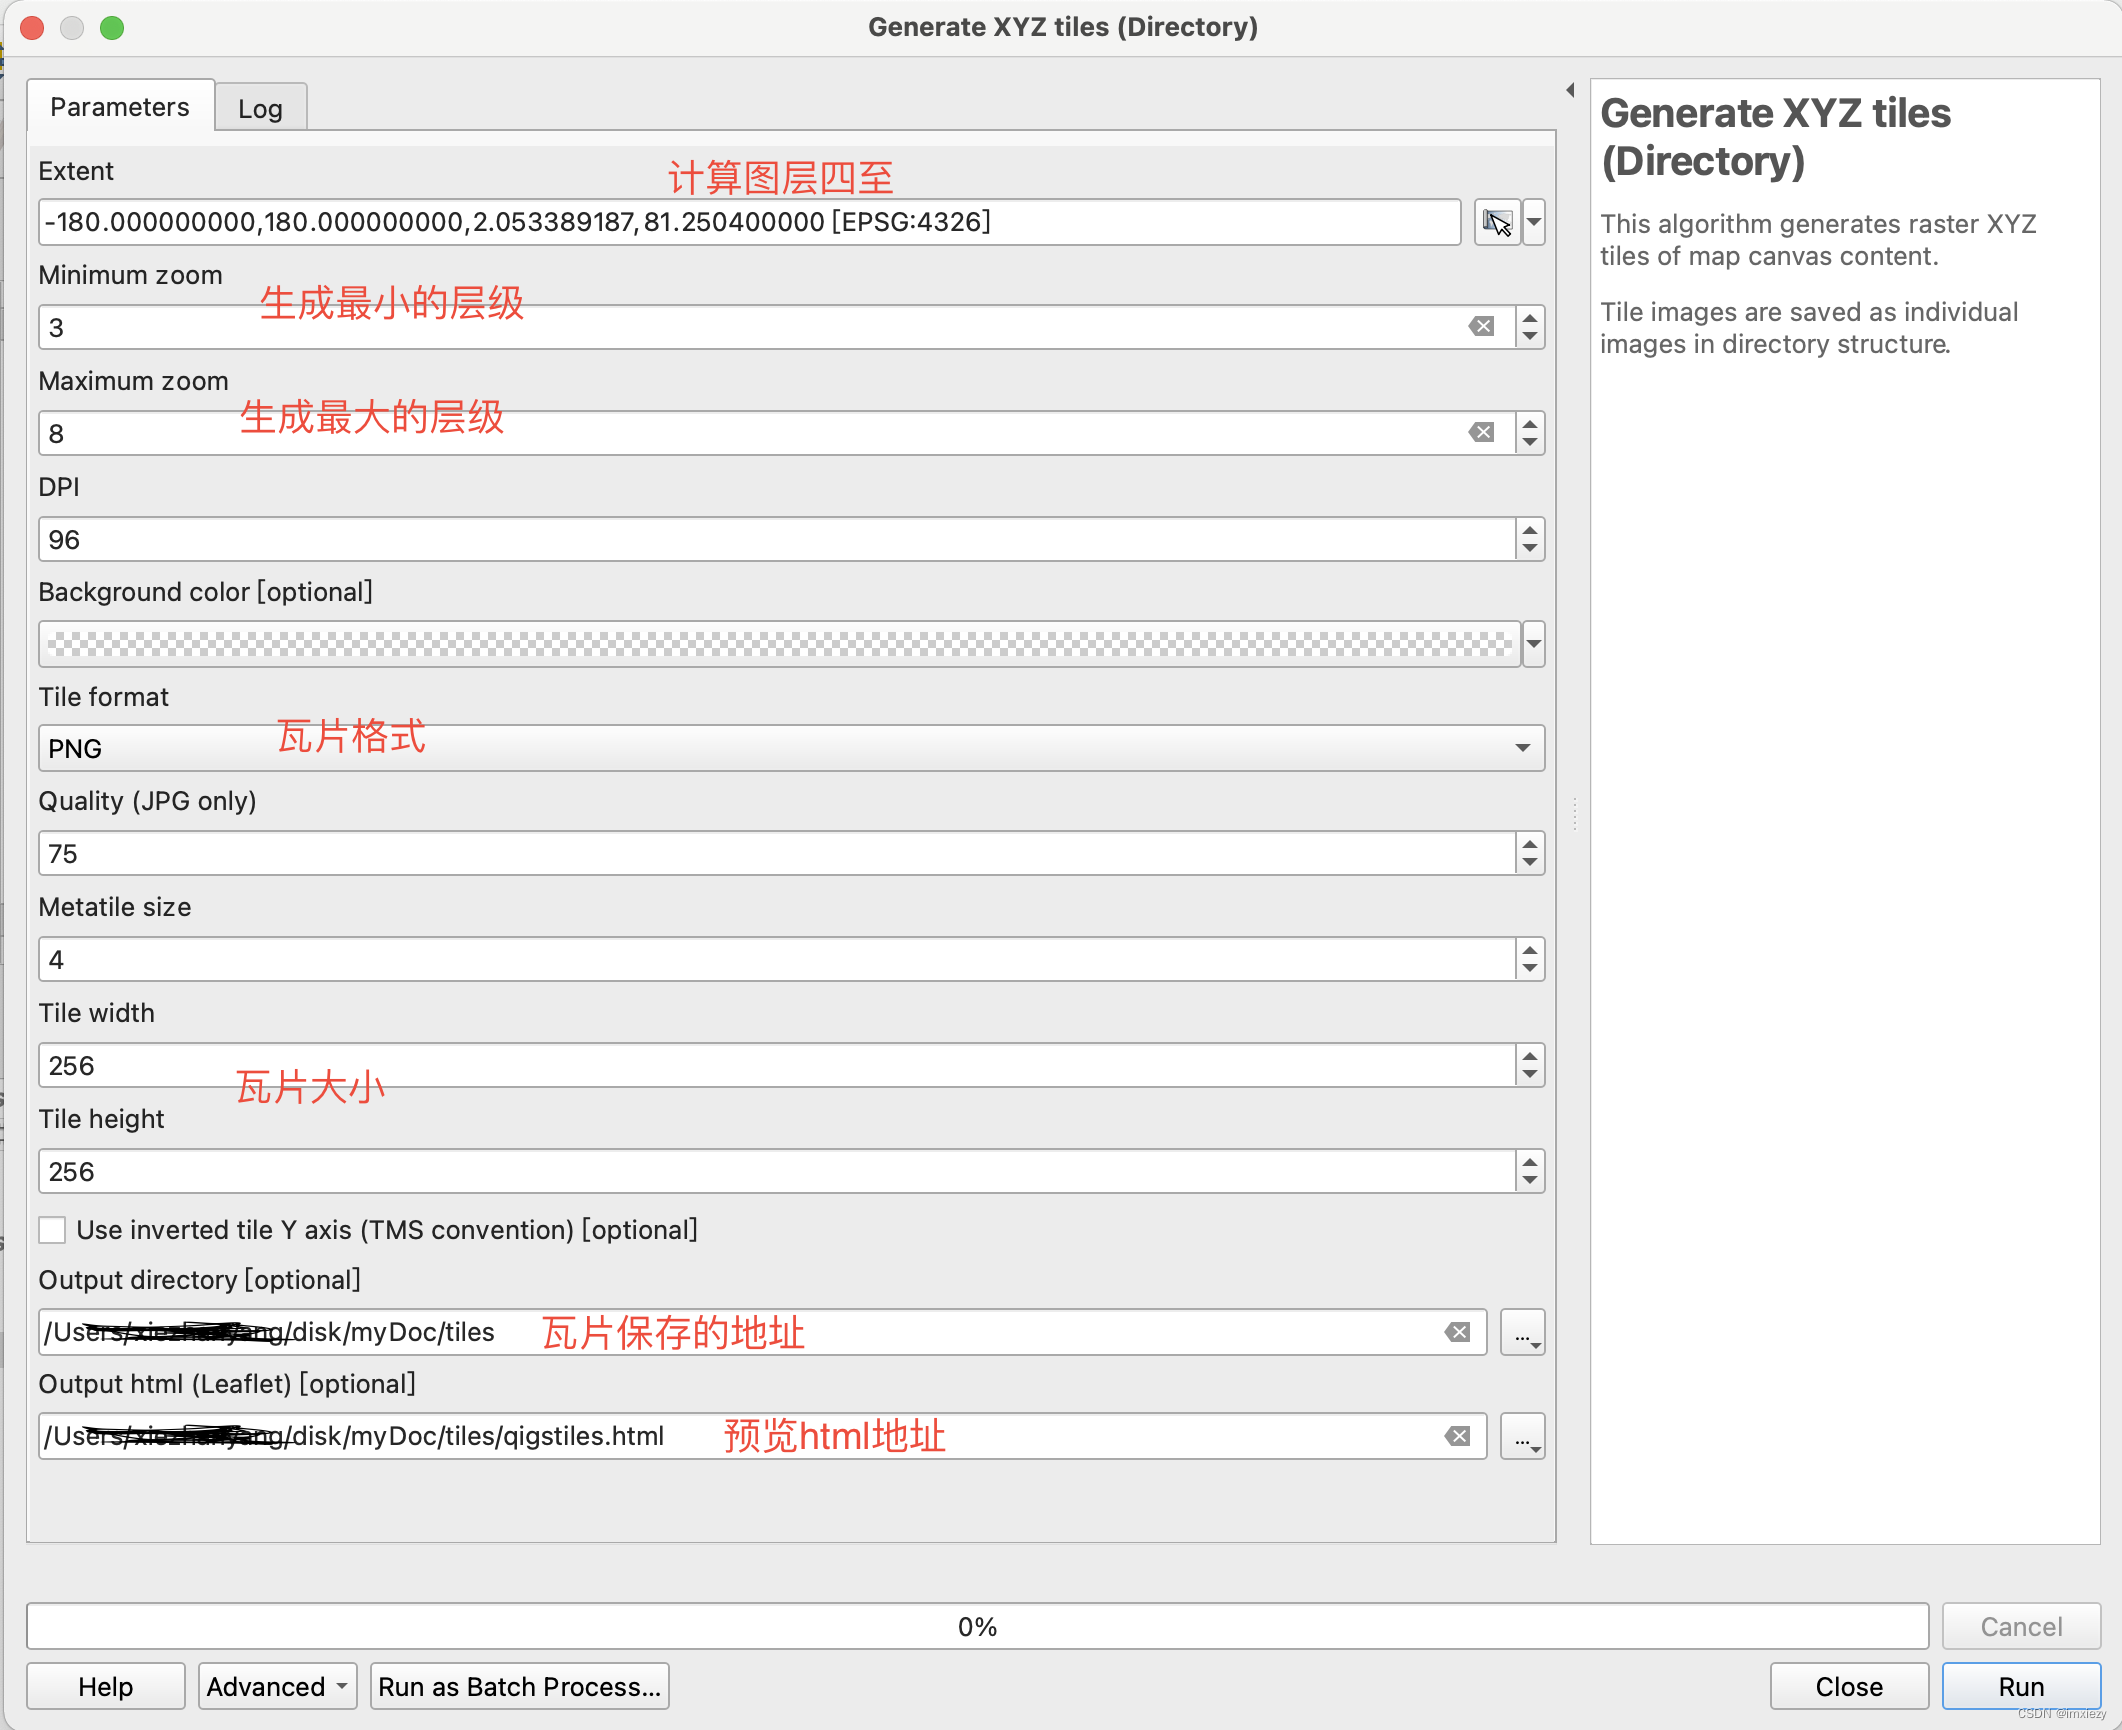Switch to the Log tab
This screenshot has height=1730, width=2122.
260,108
